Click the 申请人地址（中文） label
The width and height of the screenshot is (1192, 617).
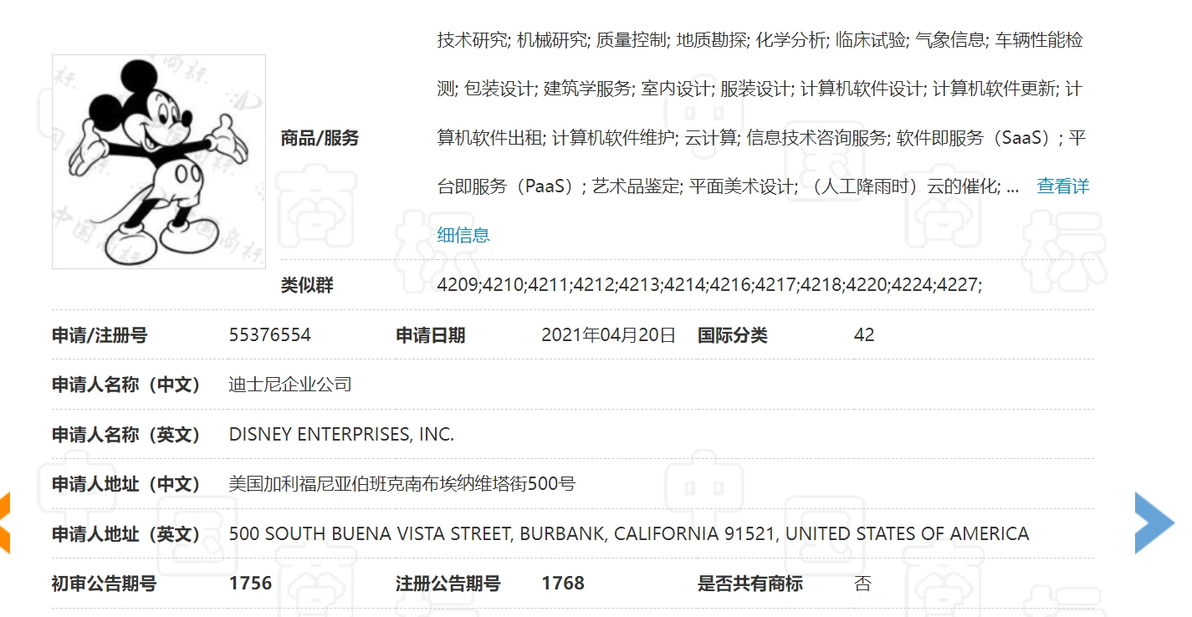[x=126, y=484]
